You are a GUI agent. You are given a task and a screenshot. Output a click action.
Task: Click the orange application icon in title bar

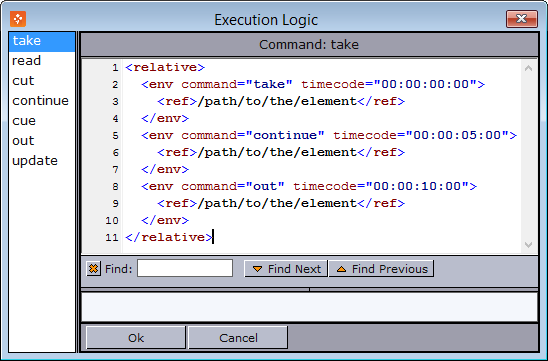click(18, 19)
